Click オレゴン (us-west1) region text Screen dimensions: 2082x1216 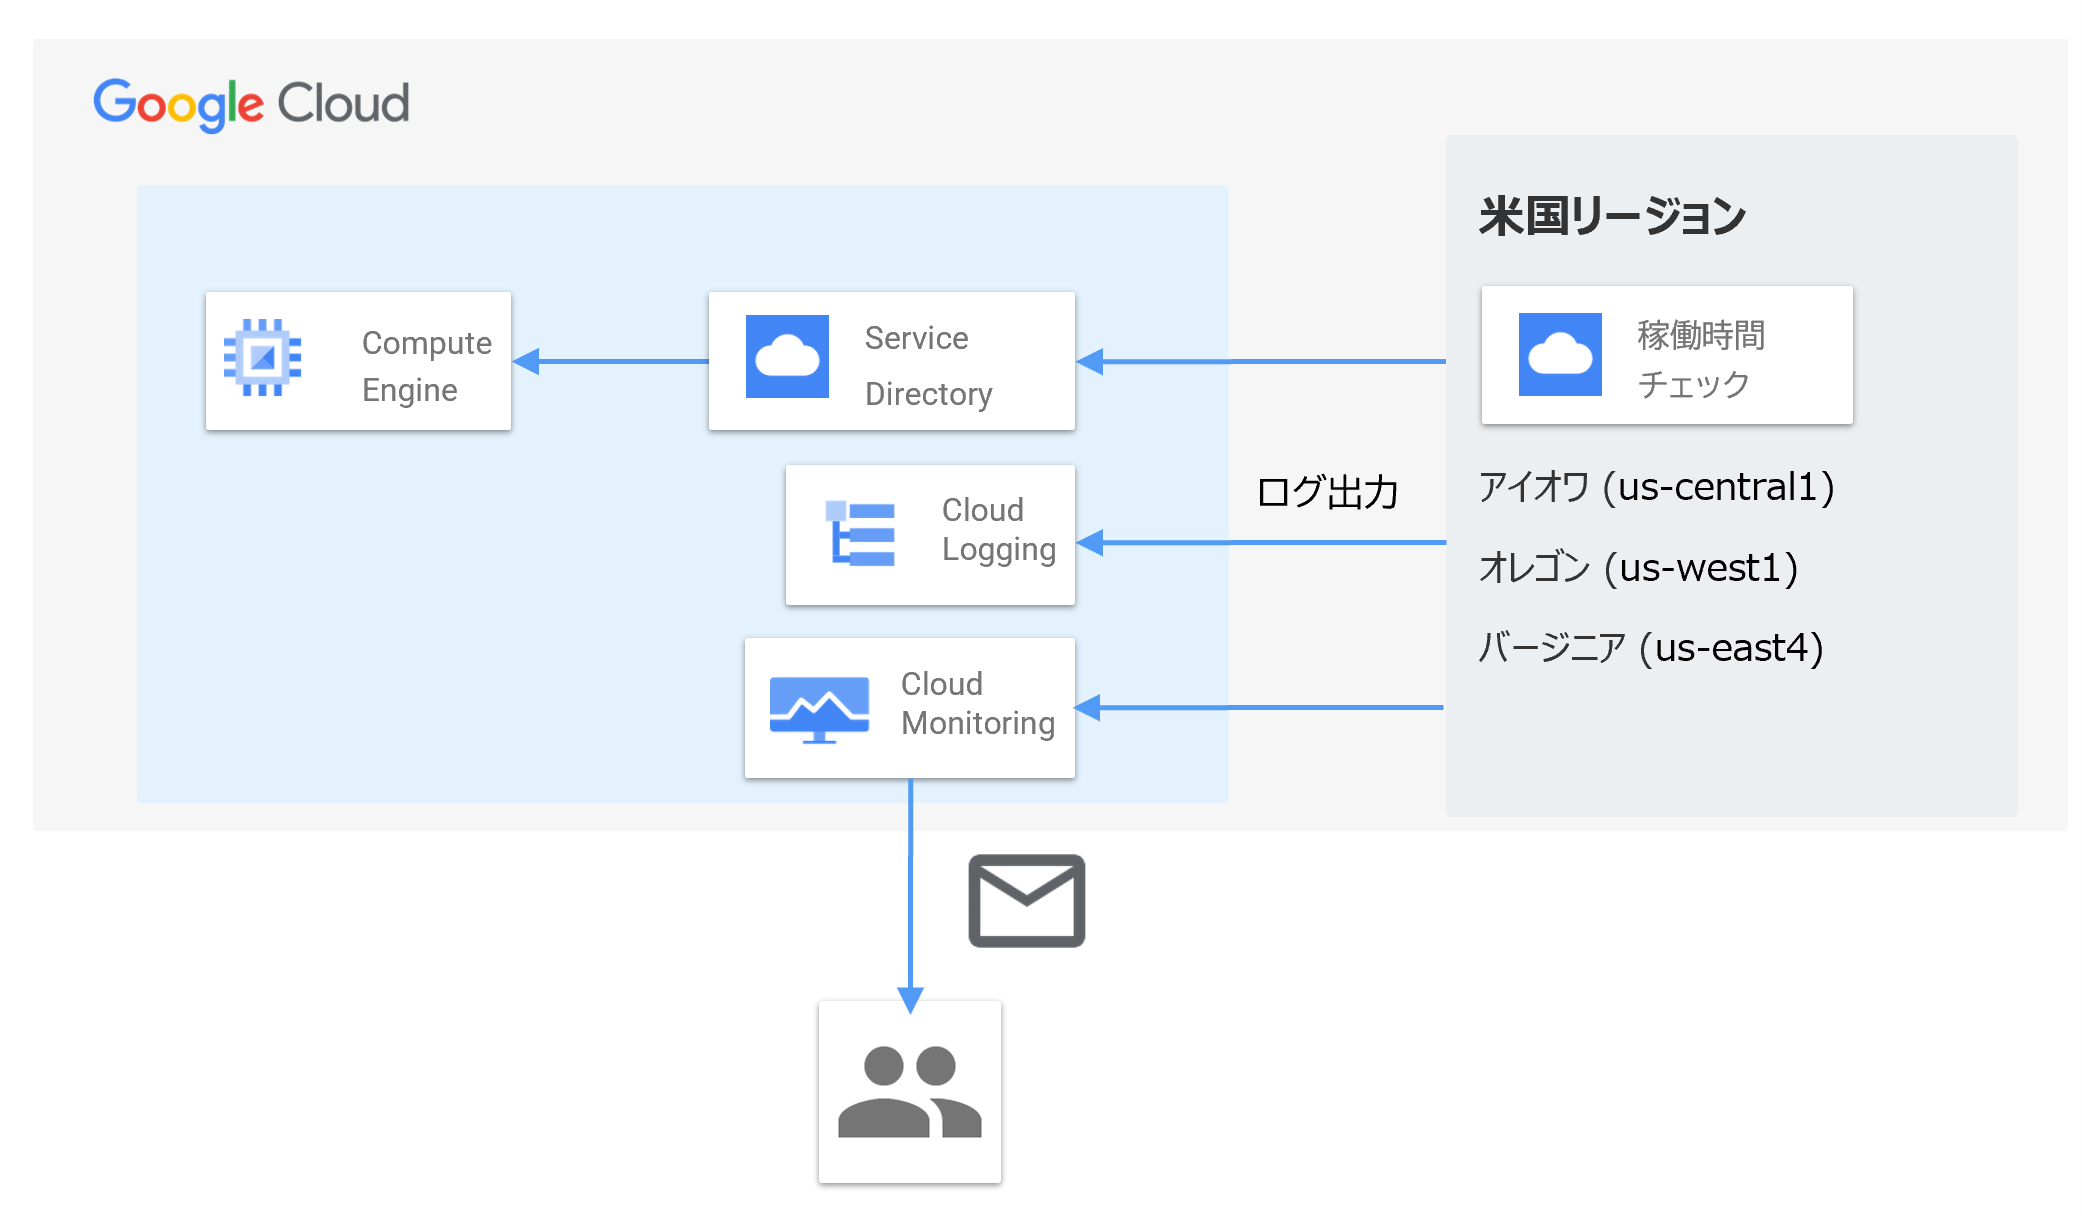click(x=1639, y=568)
